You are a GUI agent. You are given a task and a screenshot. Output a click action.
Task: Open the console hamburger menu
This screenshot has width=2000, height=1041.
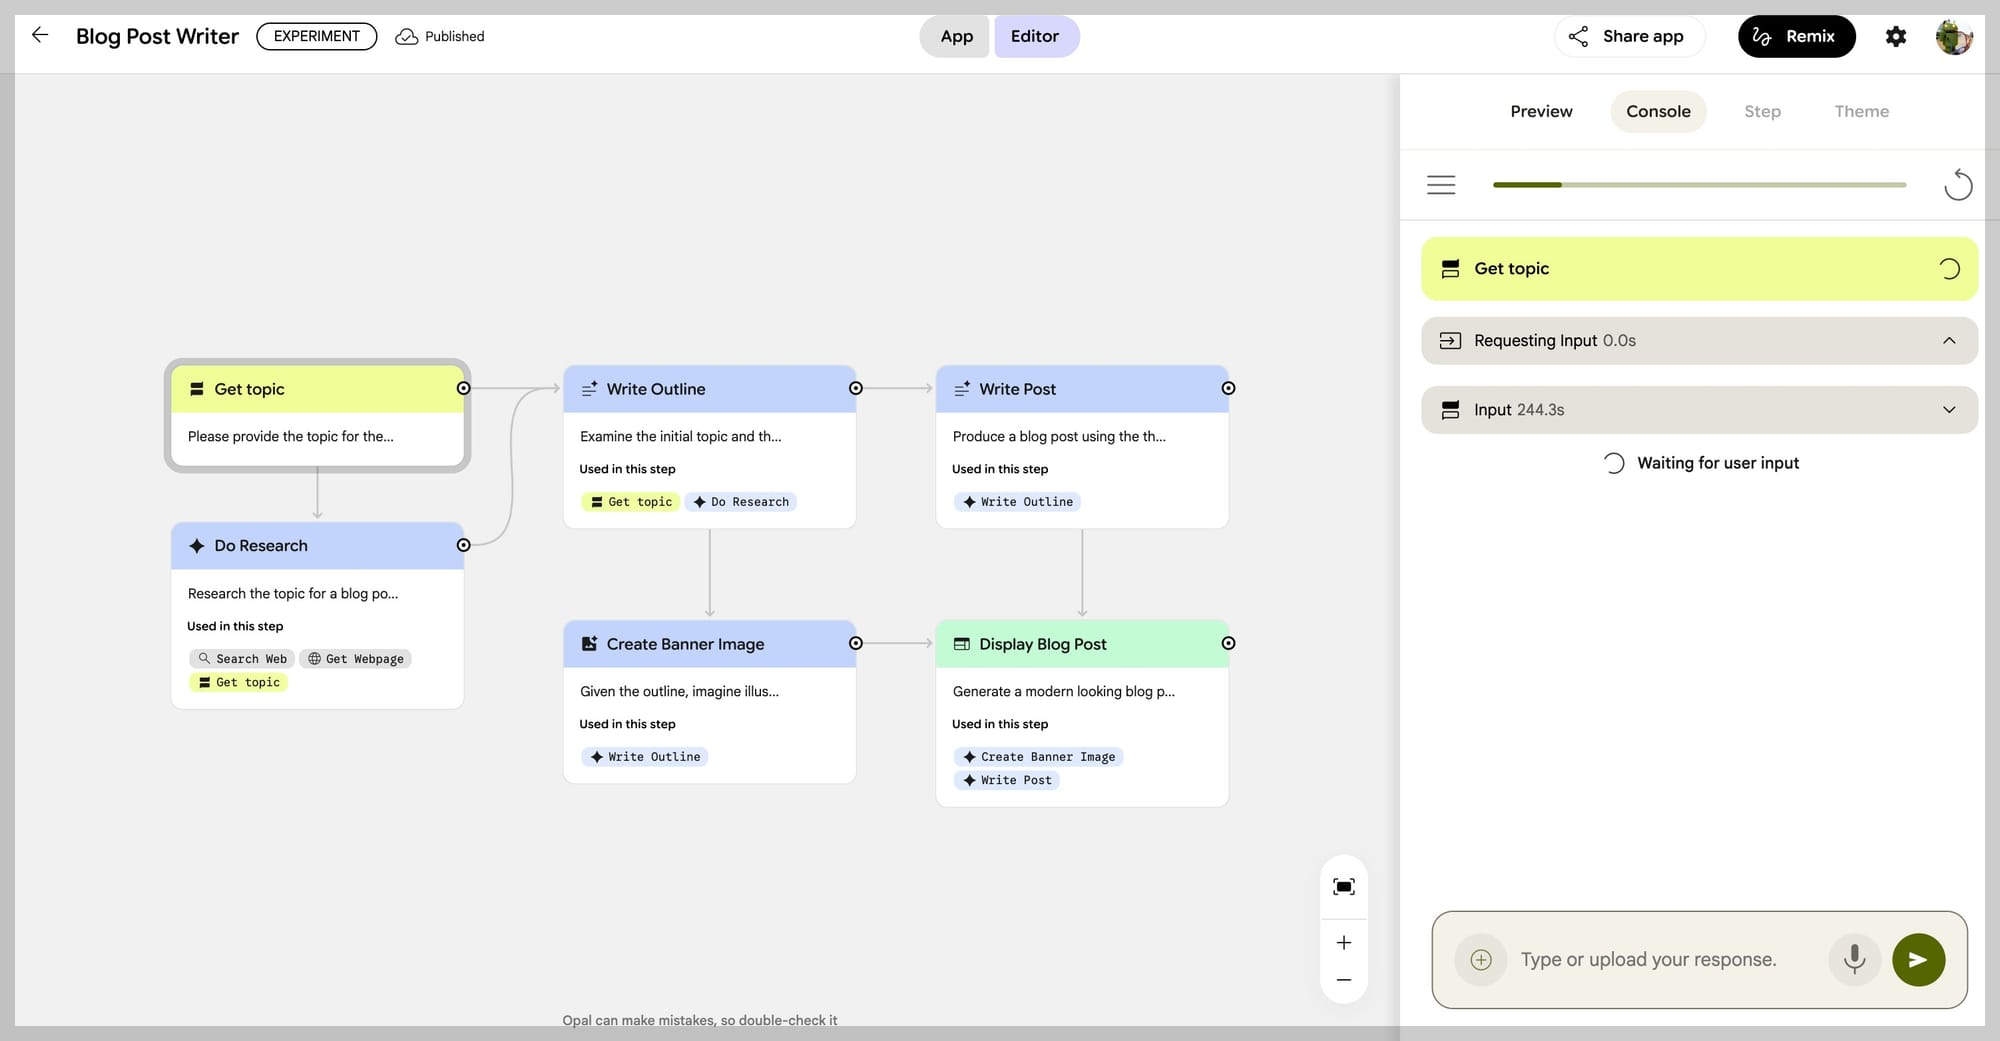[x=1441, y=185]
